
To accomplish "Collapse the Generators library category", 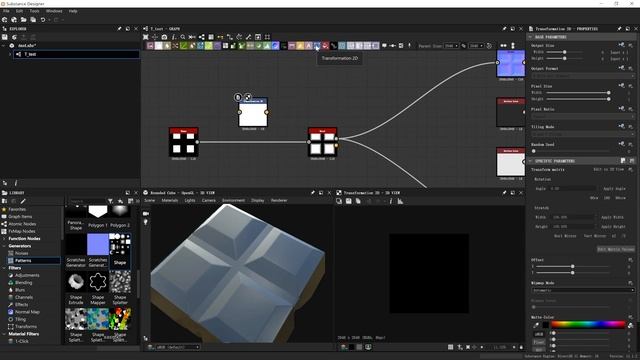I will [x=4, y=246].
